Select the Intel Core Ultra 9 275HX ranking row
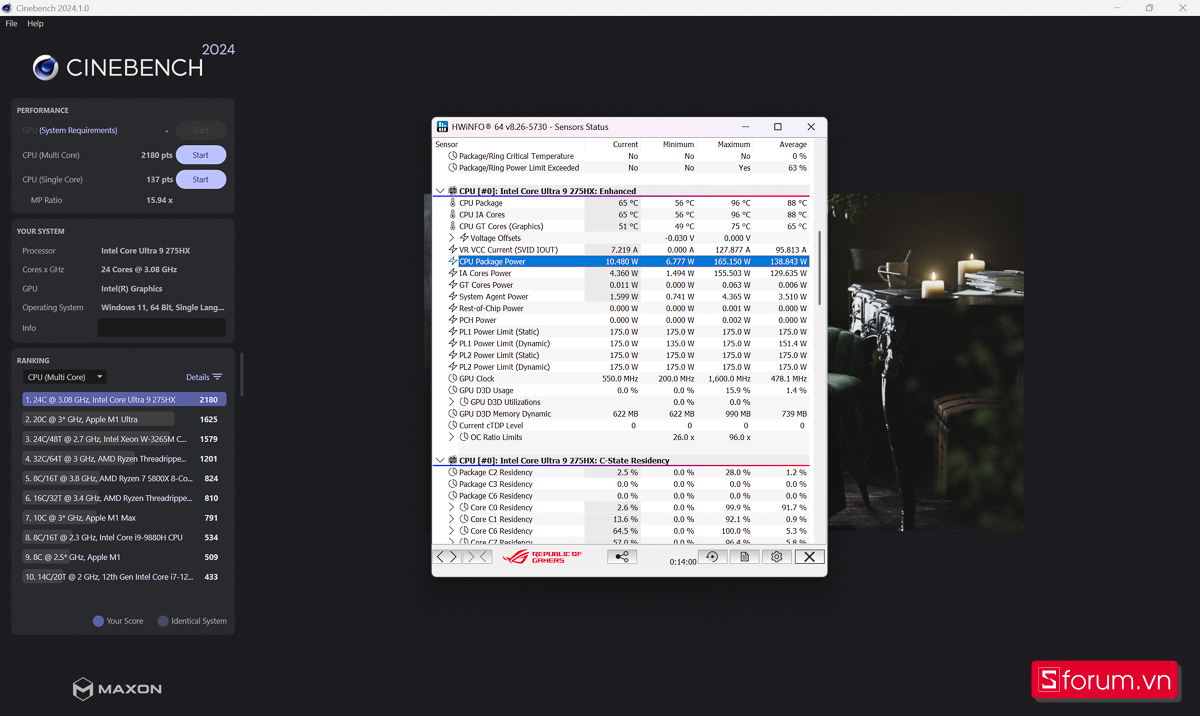This screenshot has height=716, width=1200. pyautogui.click(x=124, y=400)
